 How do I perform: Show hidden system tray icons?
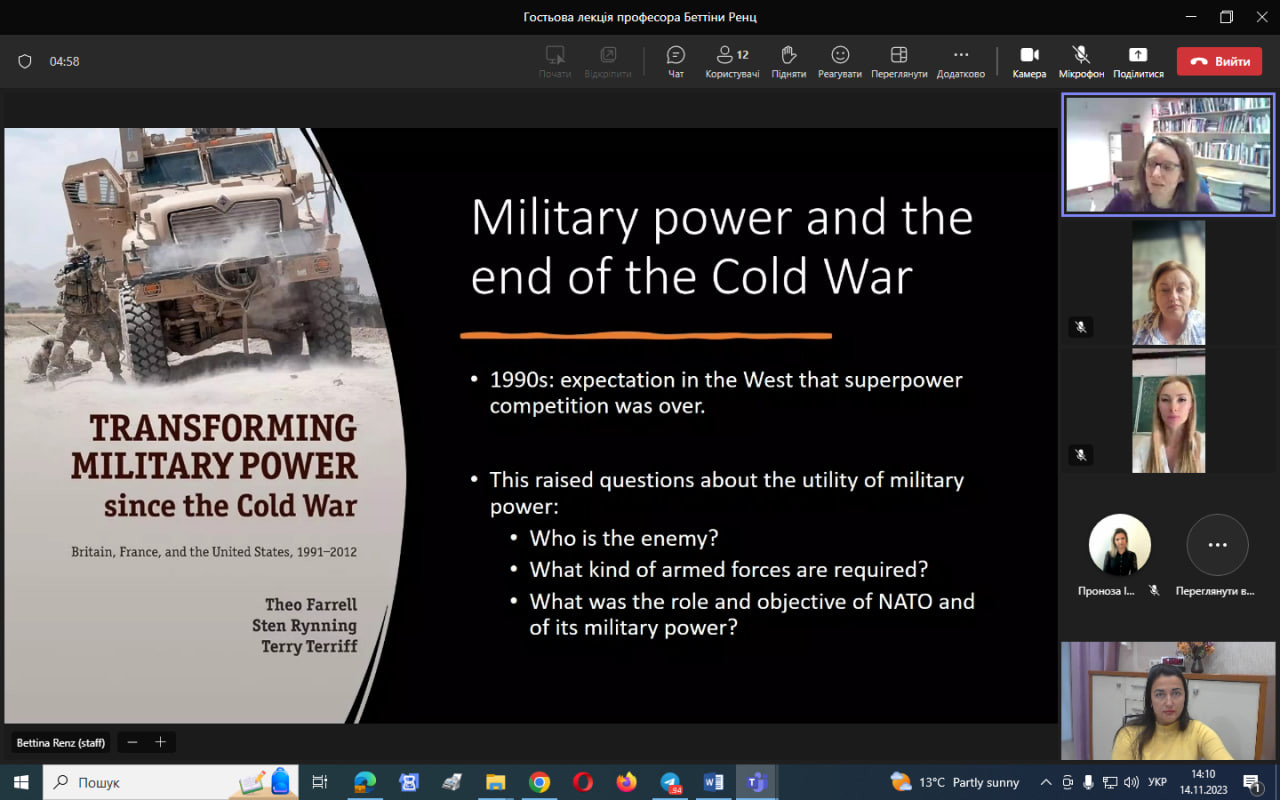[1046, 782]
